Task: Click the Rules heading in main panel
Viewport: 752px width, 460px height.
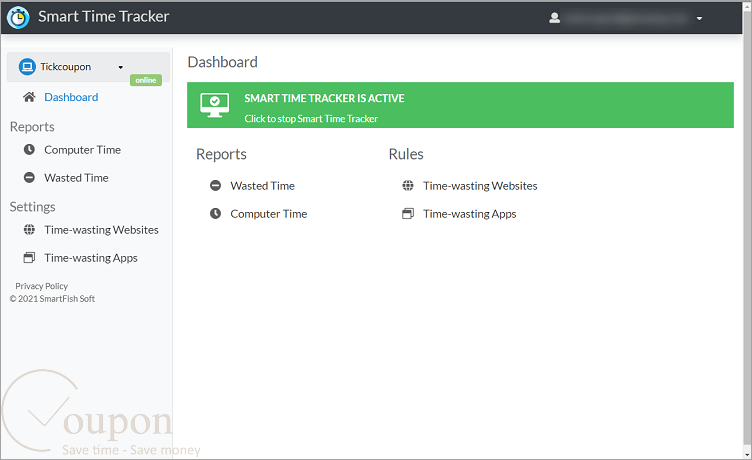Action: pyautogui.click(x=406, y=154)
